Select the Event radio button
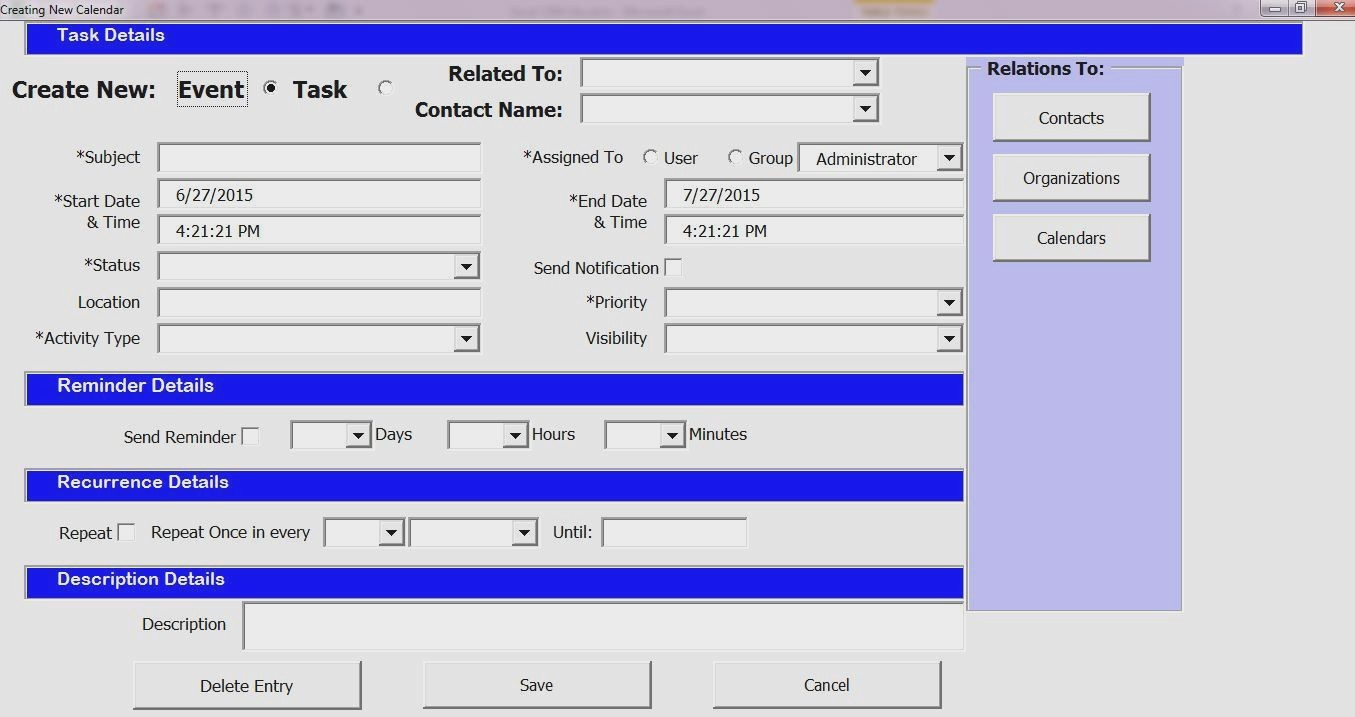 [270, 88]
